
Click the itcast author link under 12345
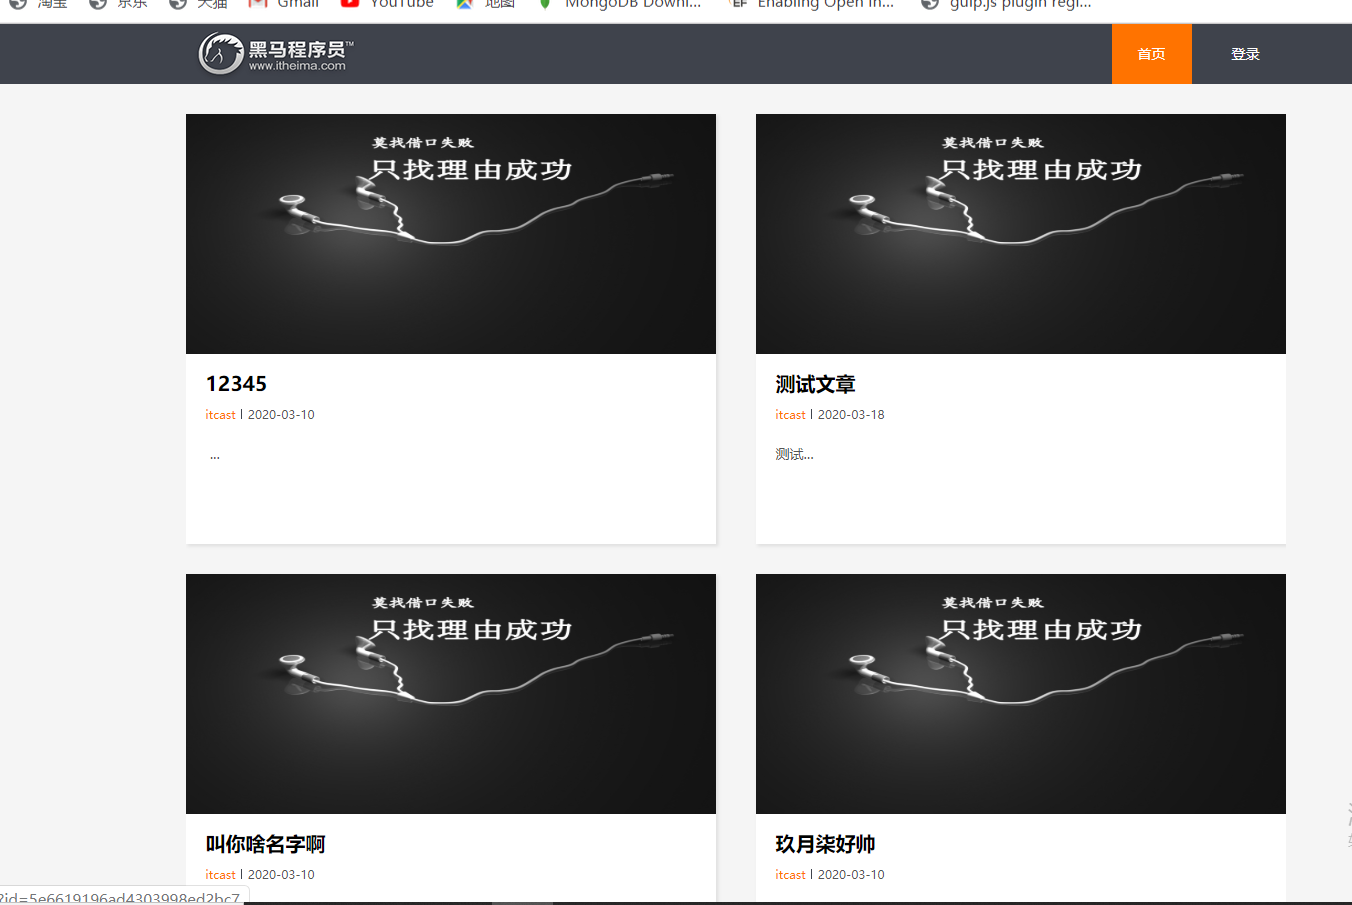pos(220,414)
